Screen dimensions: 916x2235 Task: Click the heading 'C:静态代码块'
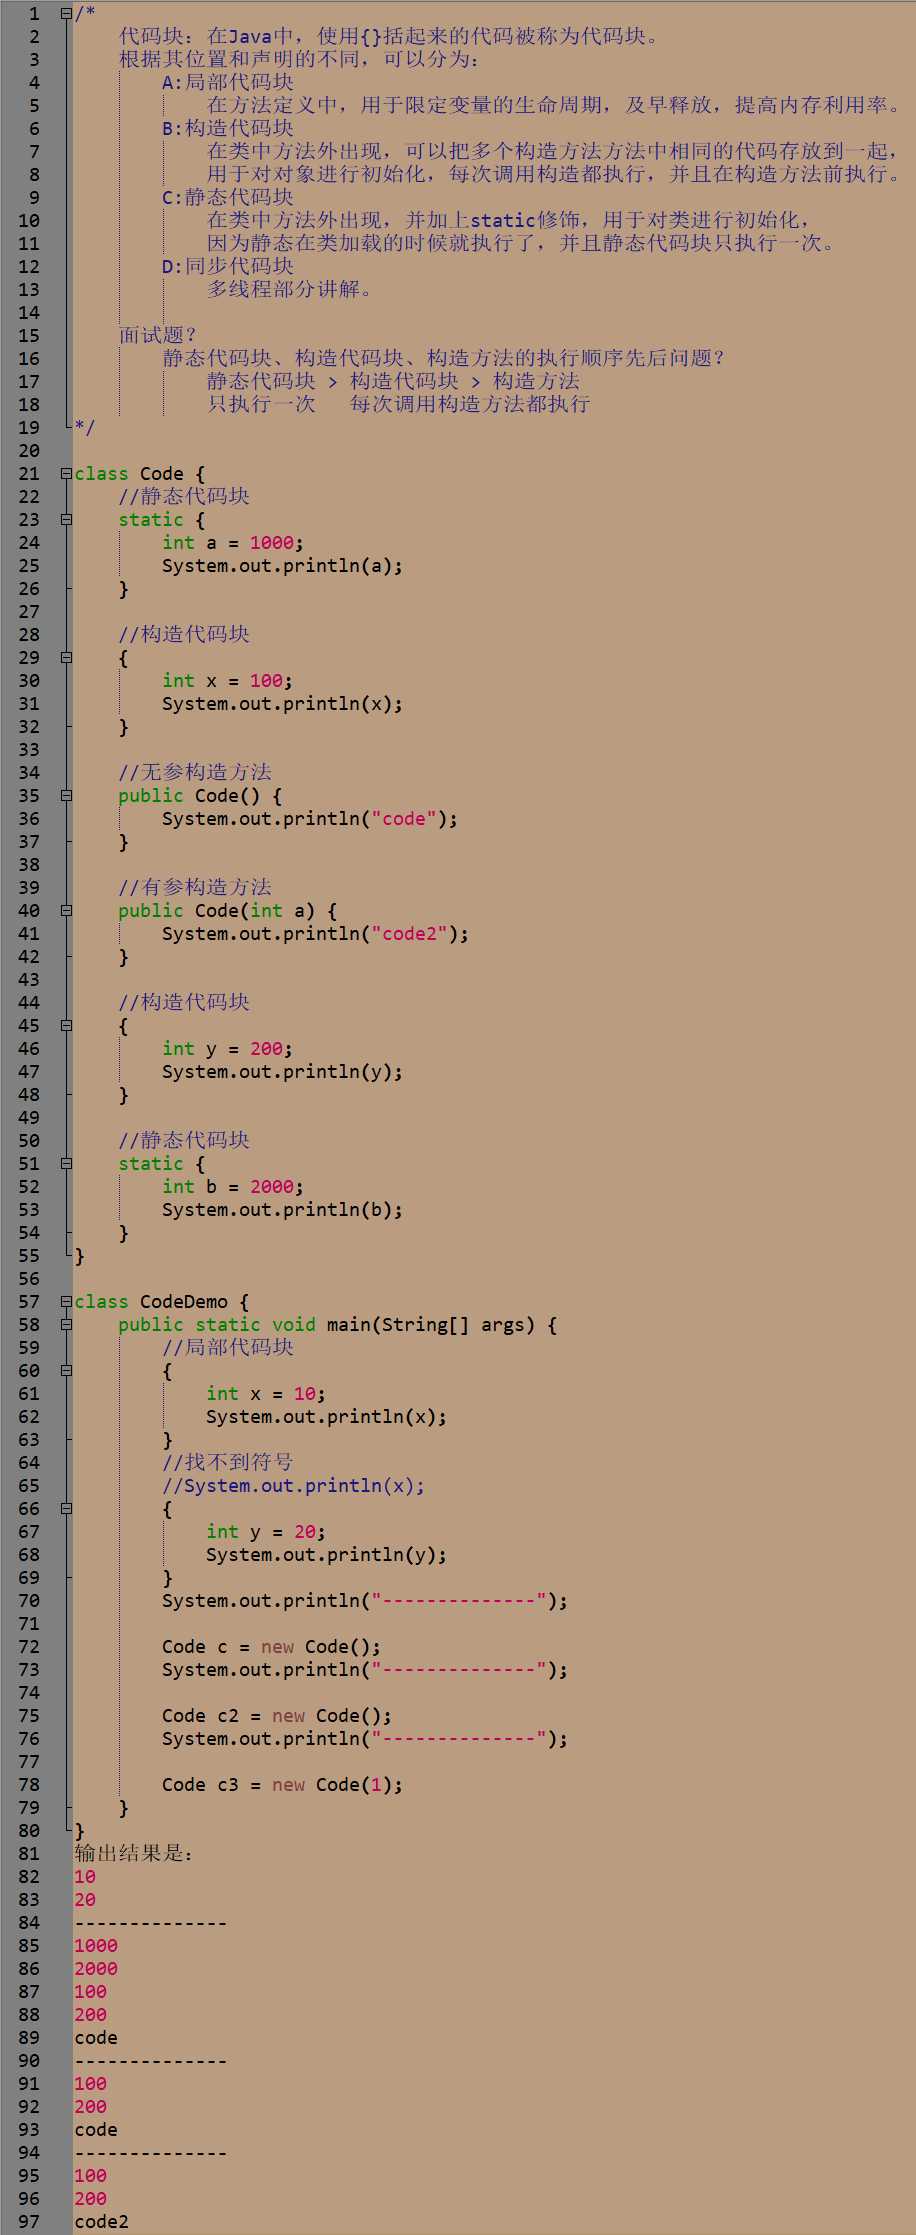coord(228,198)
